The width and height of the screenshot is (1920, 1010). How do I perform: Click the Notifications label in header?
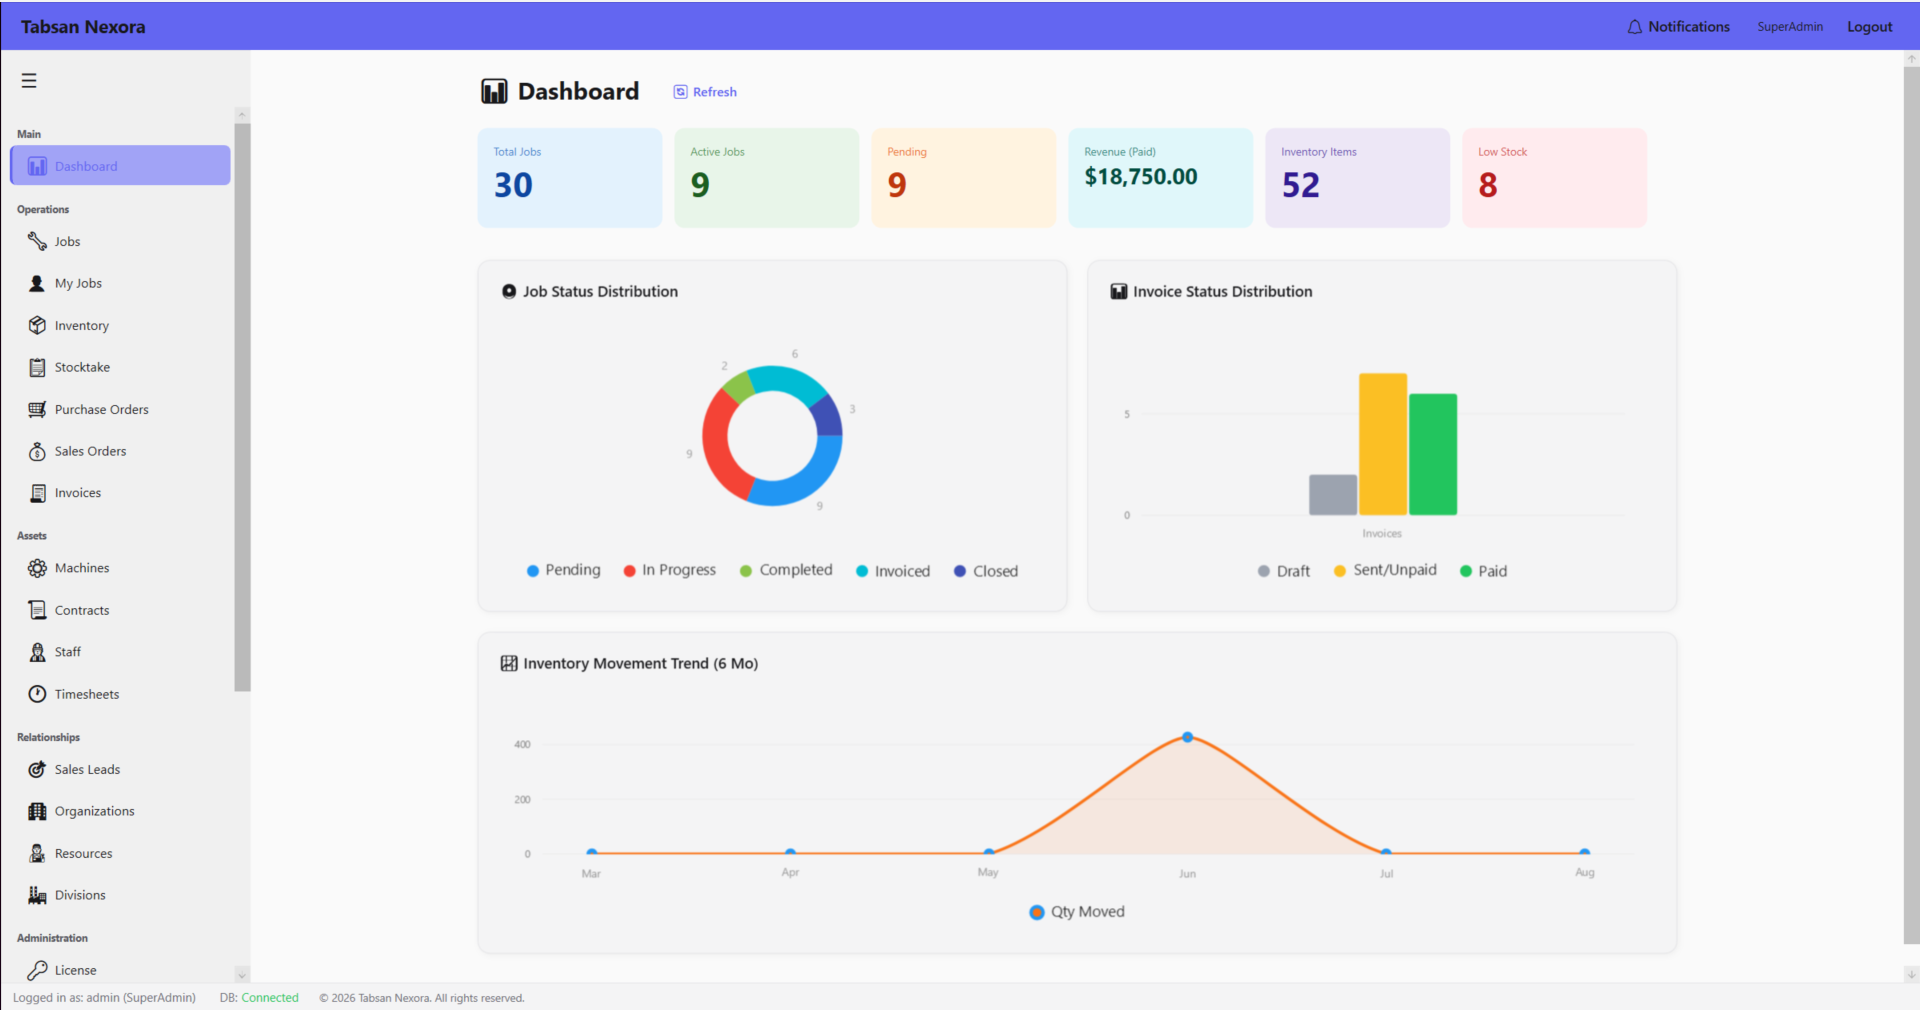pos(1689,27)
